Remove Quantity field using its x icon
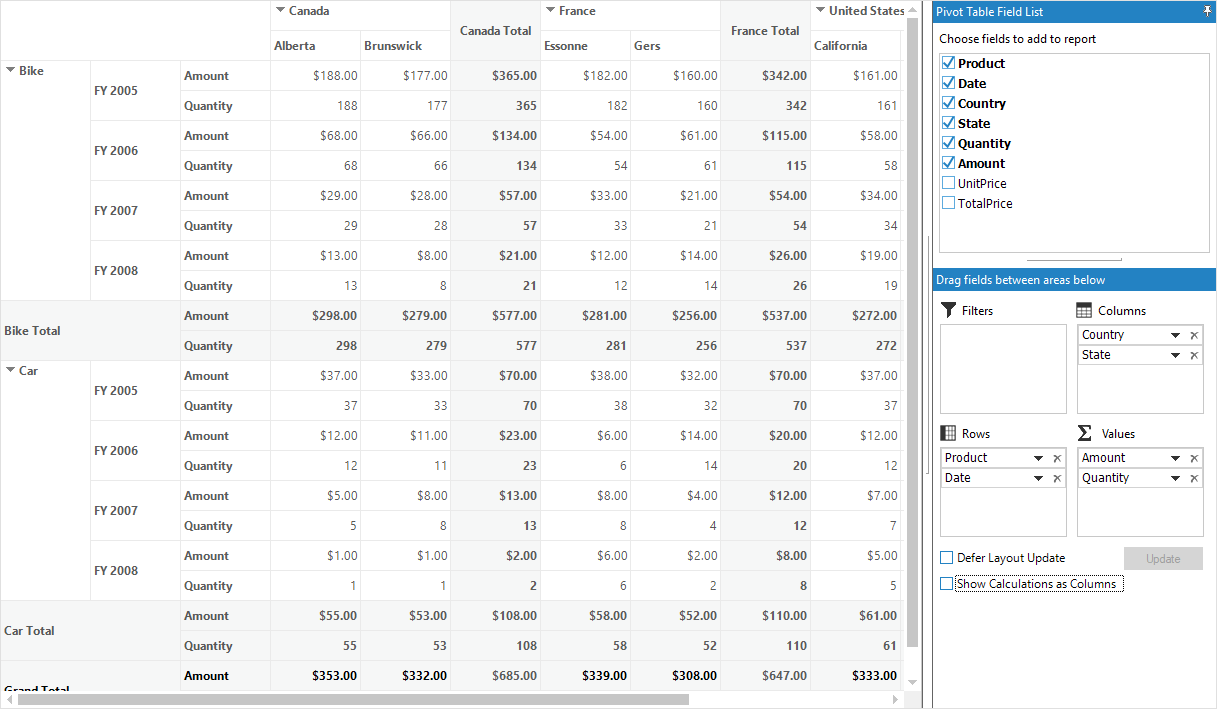Viewport: 1217px width, 709px height. [1194, 478]
